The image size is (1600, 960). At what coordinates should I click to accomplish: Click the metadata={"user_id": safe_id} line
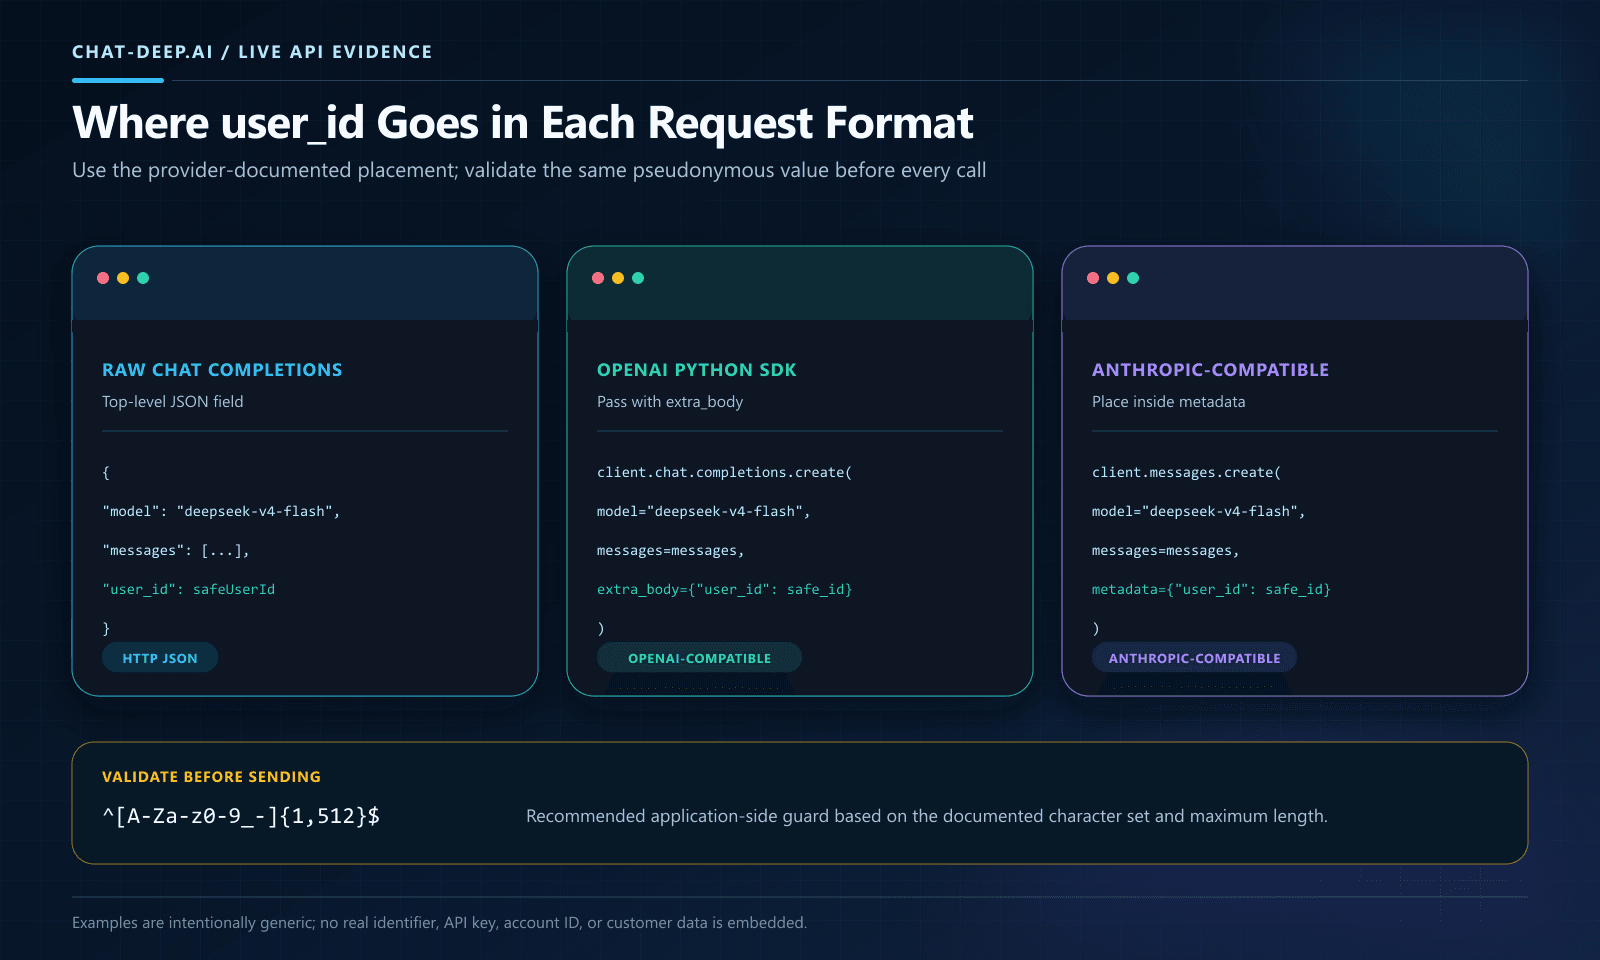(x=1211, y=590)
